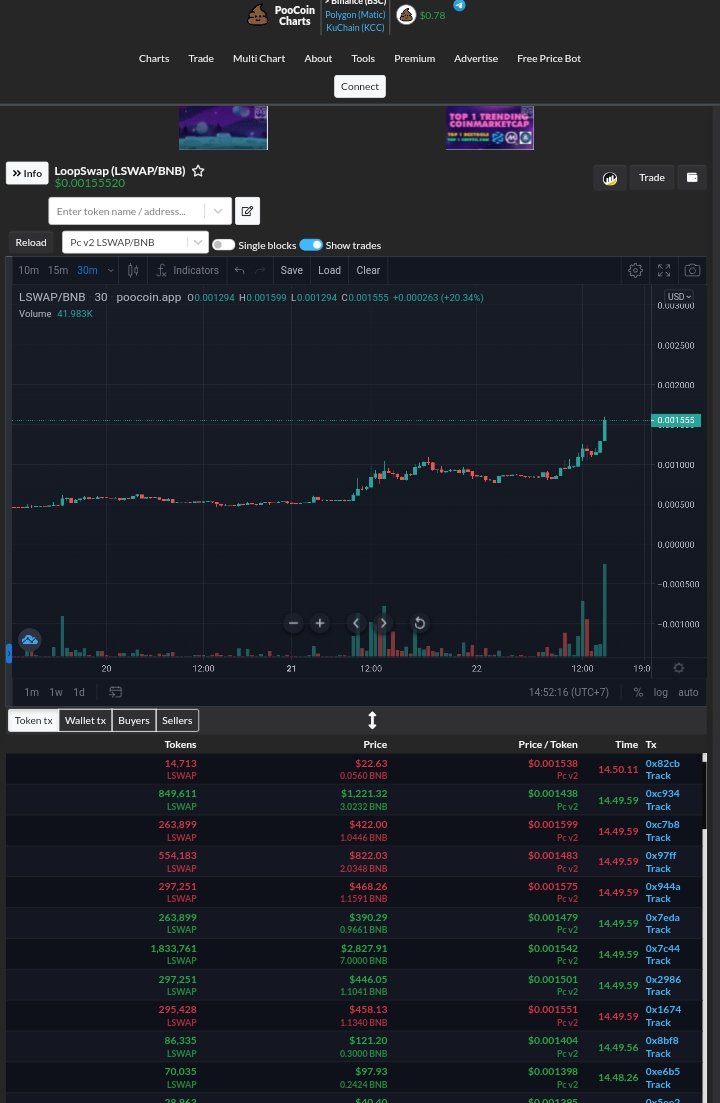Click the Connect wallet button
The height and width of the screenshot is (1103, 720).
click(360, 87)
